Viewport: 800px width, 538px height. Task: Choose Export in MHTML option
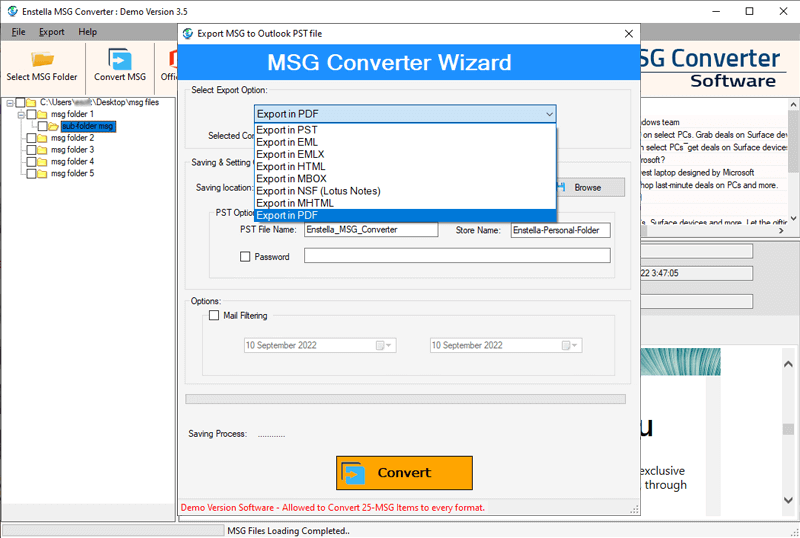click(x=405, y=204)
